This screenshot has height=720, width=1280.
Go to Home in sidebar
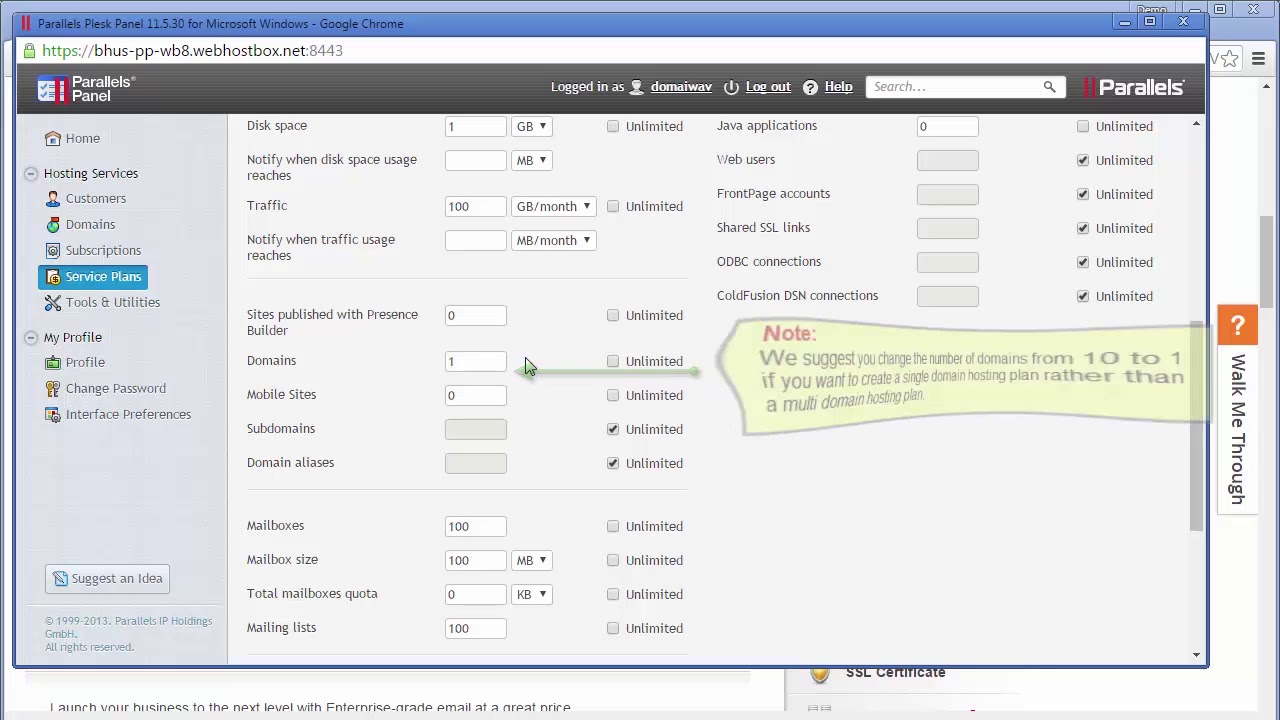tap(83, 138)
